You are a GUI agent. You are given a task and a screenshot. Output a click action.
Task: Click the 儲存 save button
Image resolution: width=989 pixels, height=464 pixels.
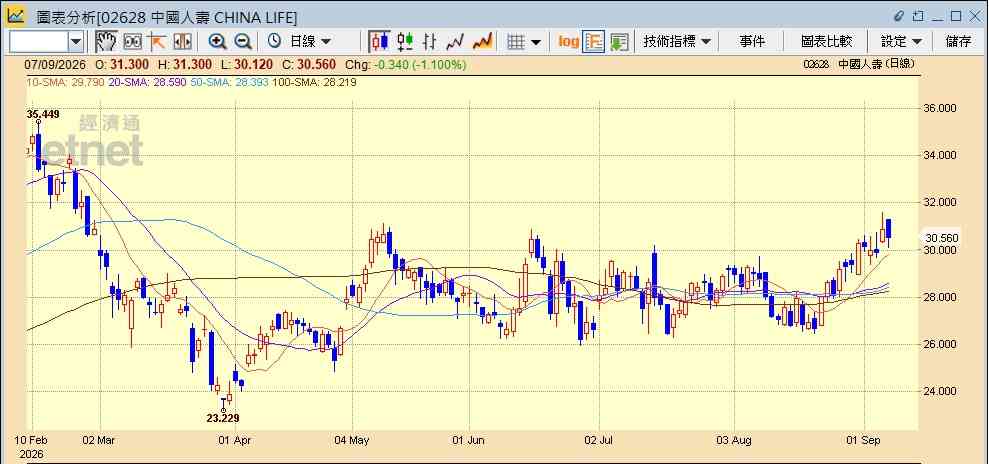coord(958,42)
